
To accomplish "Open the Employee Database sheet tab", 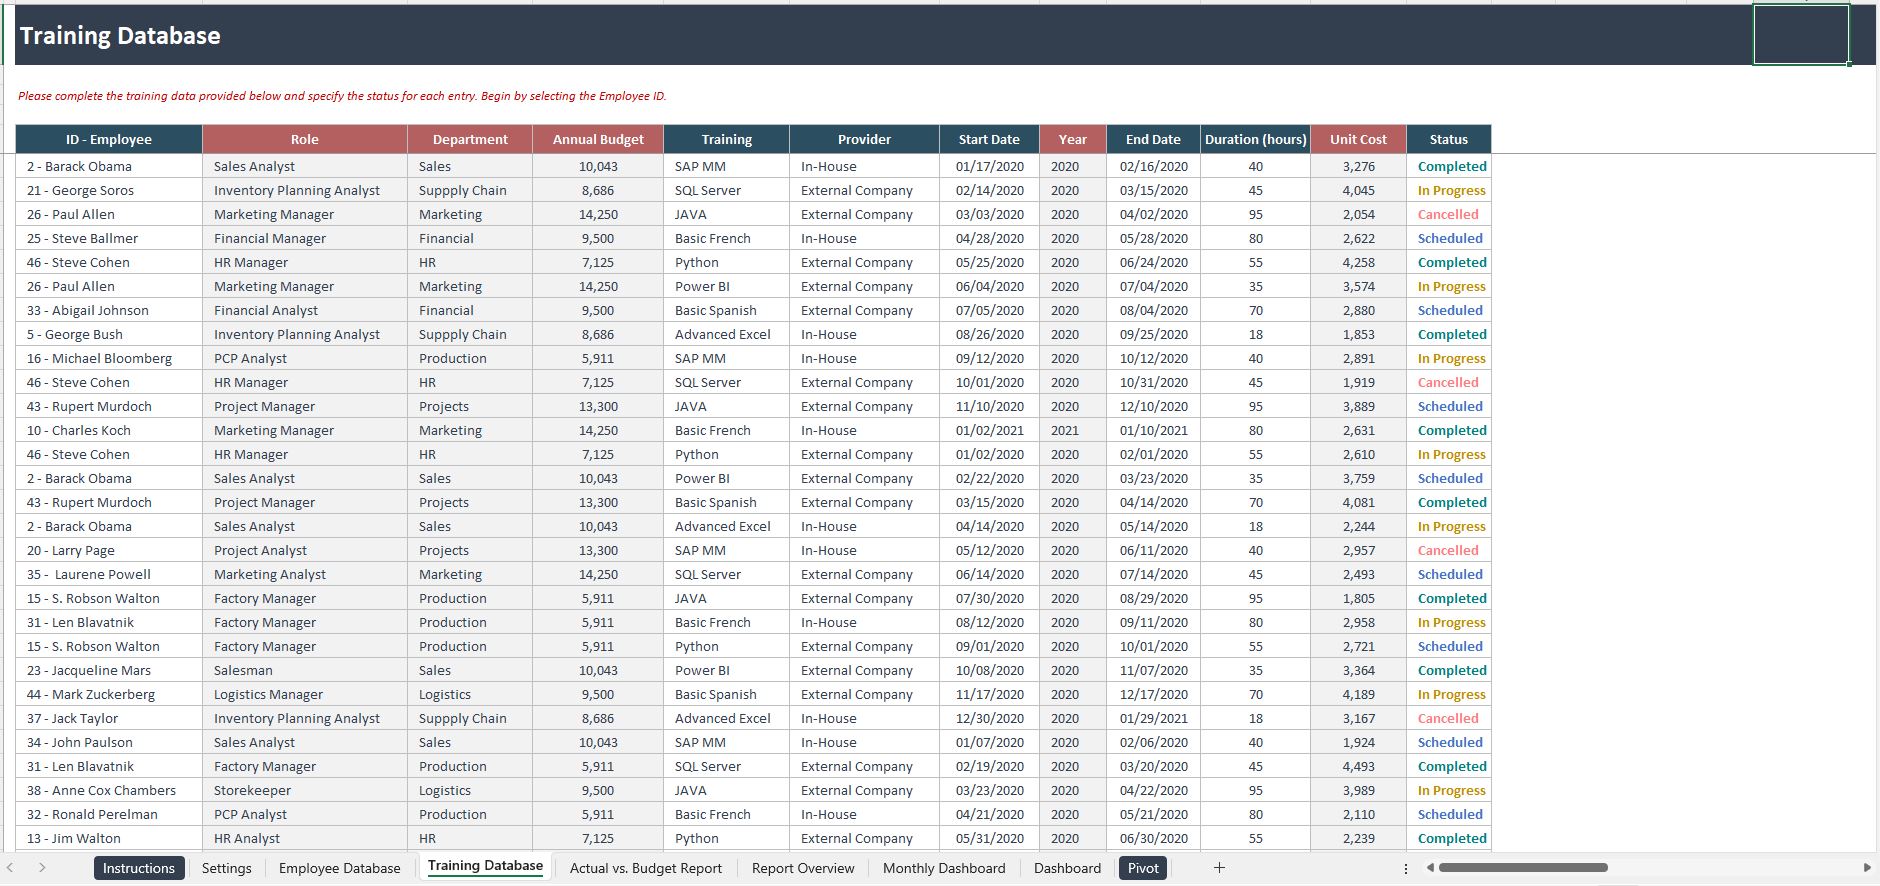I will [340, 868].
